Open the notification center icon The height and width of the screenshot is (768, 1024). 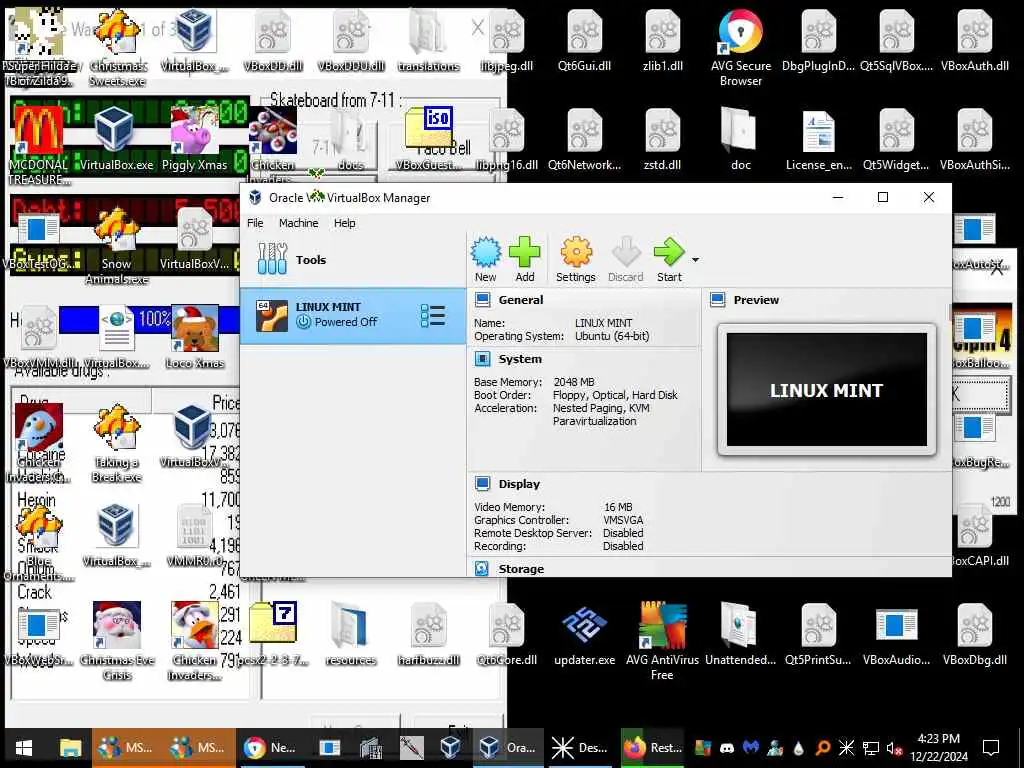click(991, 748)
